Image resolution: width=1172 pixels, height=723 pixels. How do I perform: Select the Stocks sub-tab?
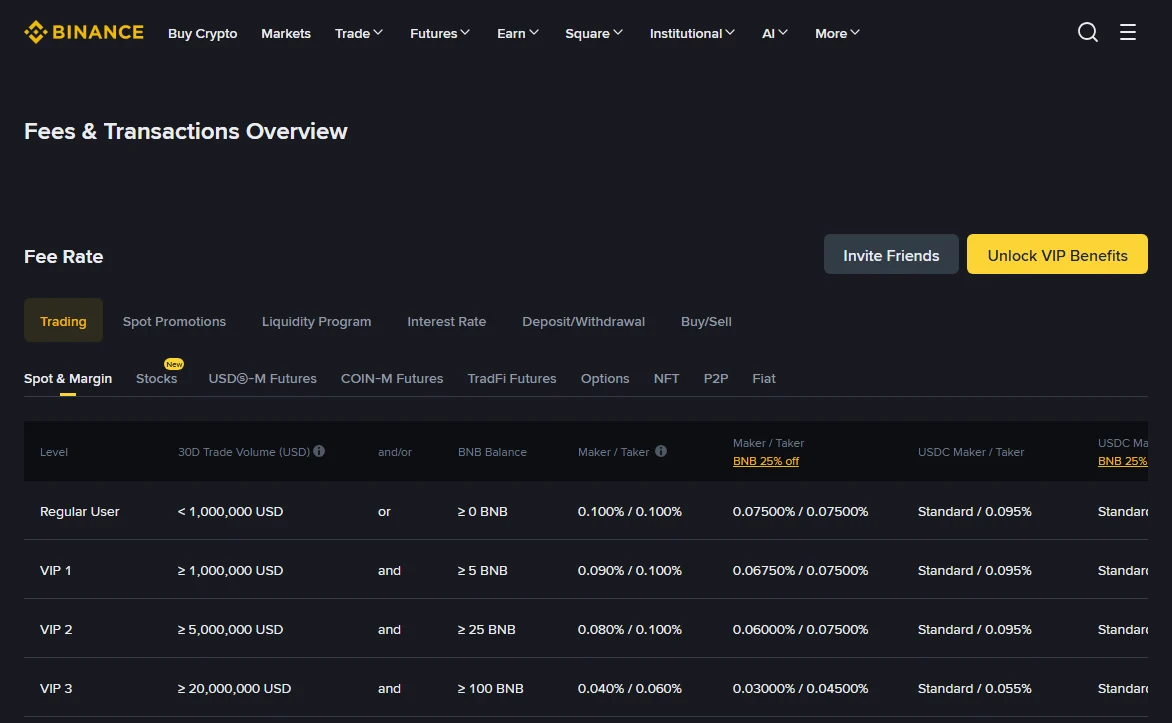point(156,378)
